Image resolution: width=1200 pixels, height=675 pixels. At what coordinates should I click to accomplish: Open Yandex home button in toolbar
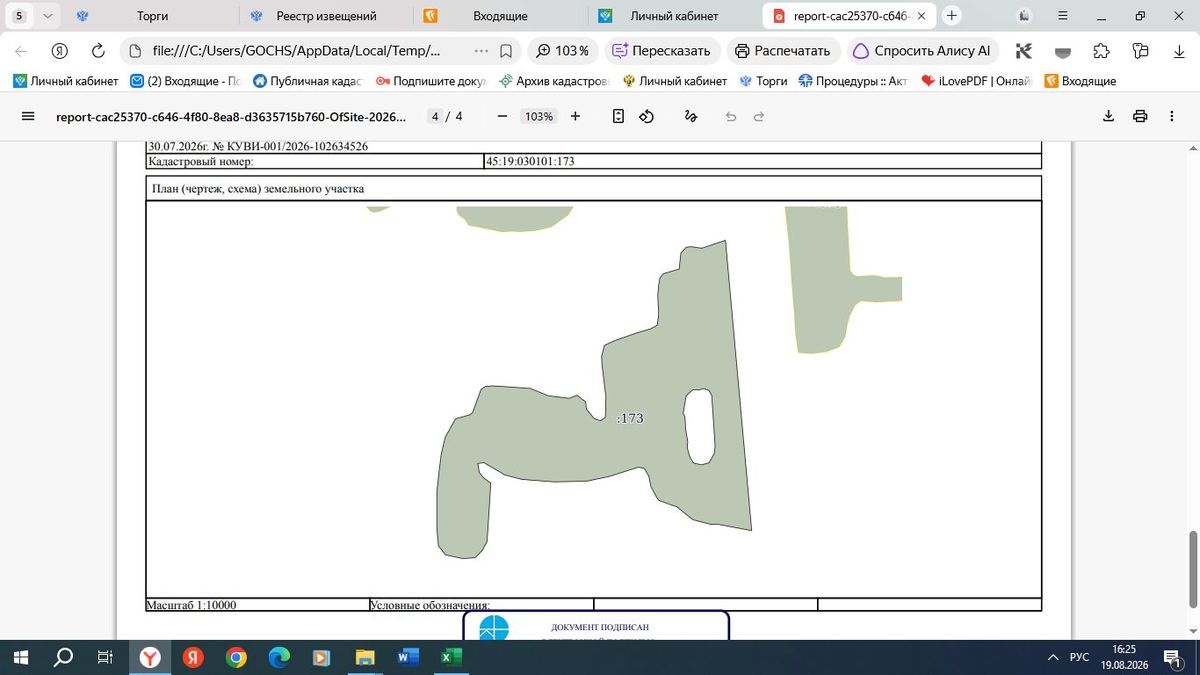point(60,51)
